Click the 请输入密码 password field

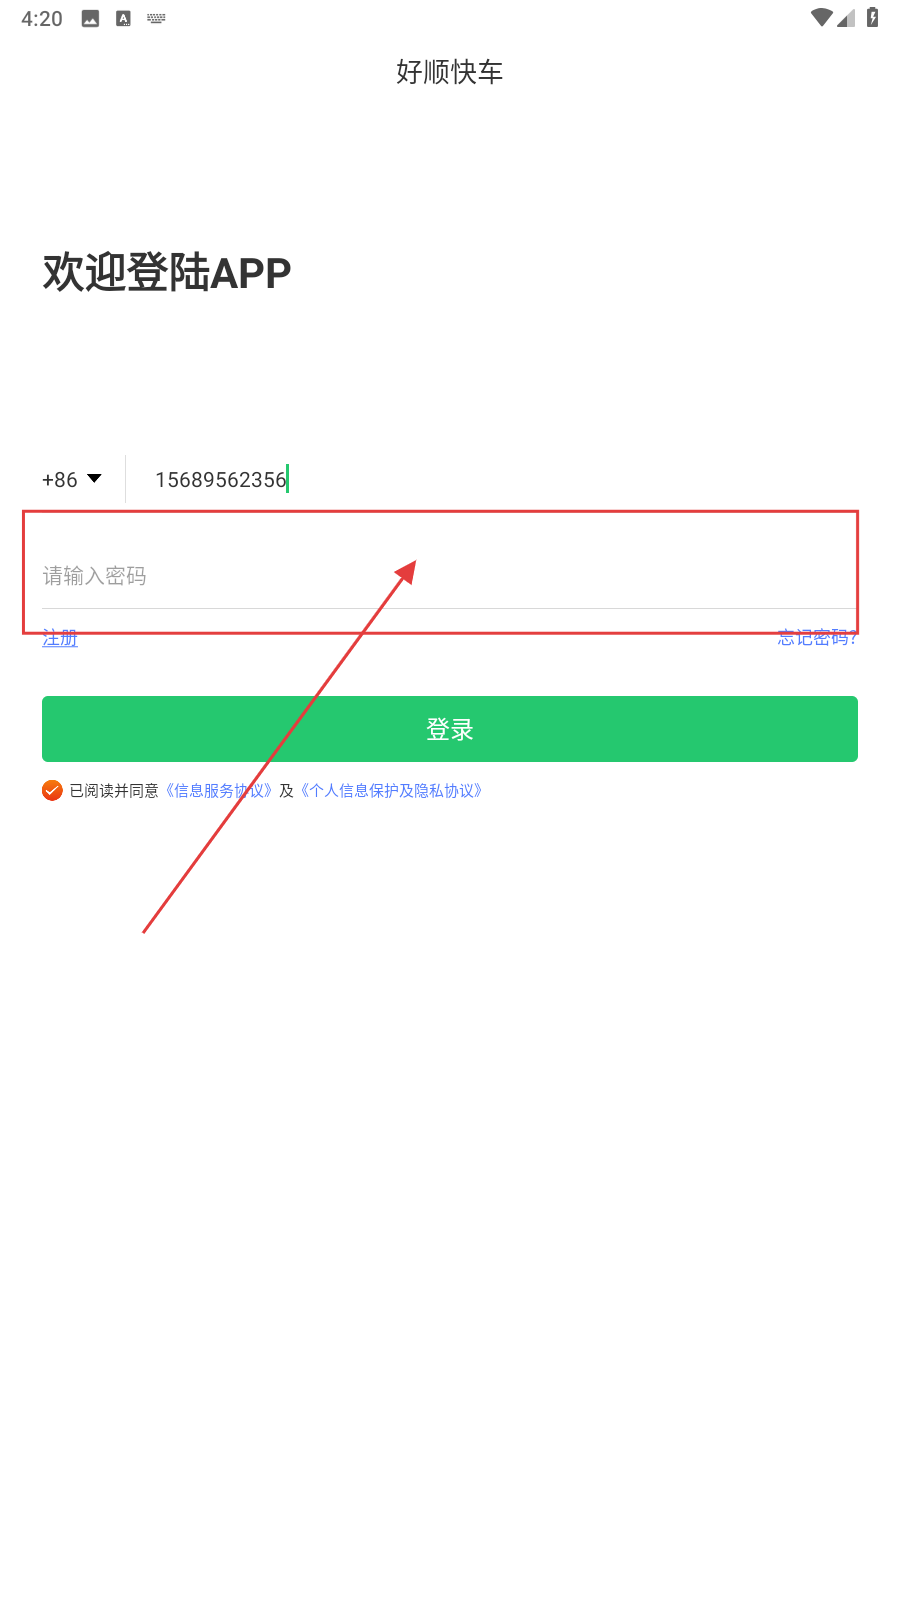point(449,576)
